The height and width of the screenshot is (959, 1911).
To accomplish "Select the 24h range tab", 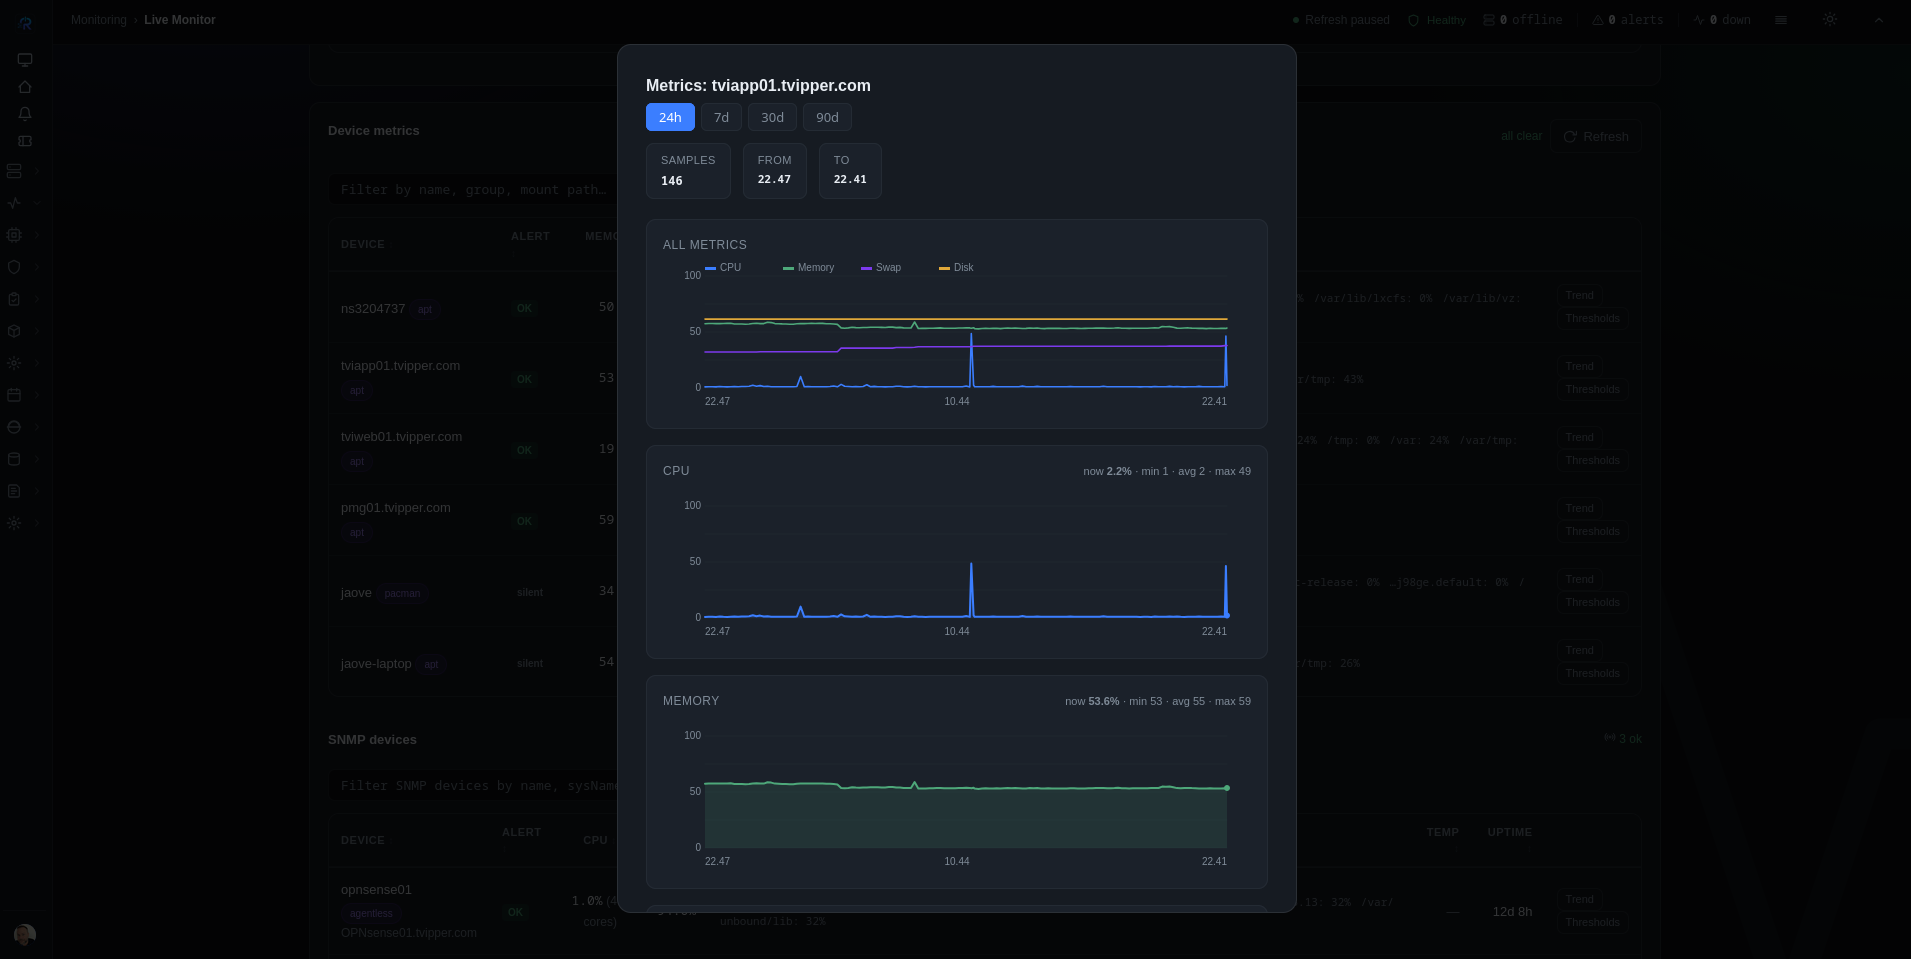I will (x=670, y=117).
